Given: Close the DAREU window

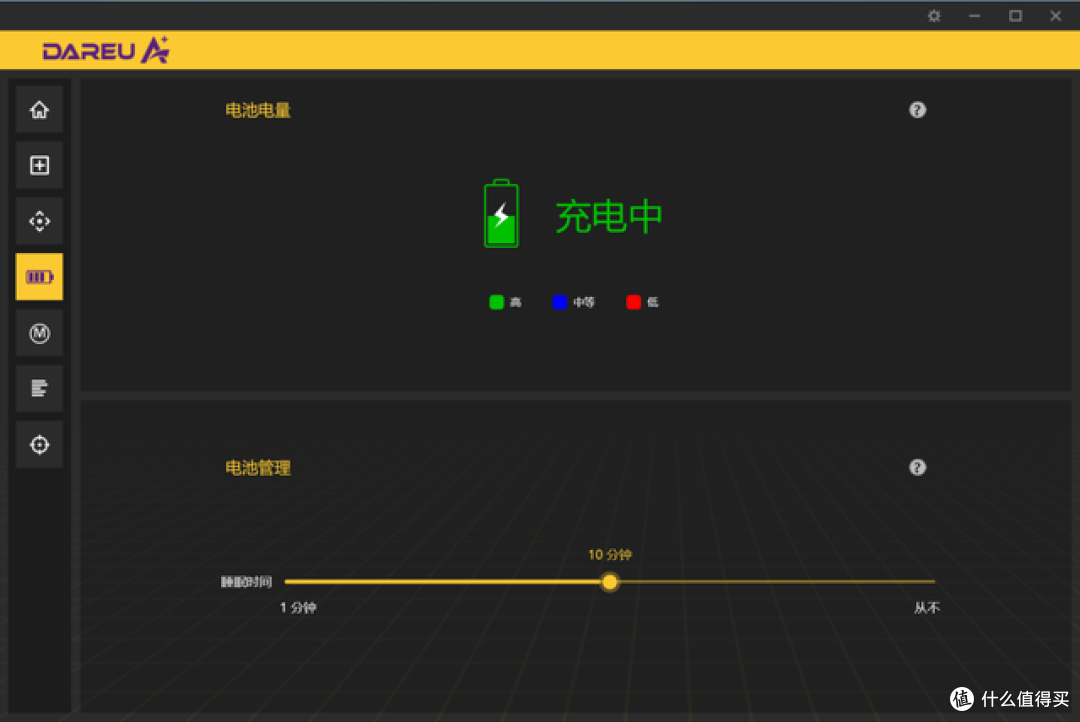Looking at the screenshot, I should click(x=1056, y=16).
